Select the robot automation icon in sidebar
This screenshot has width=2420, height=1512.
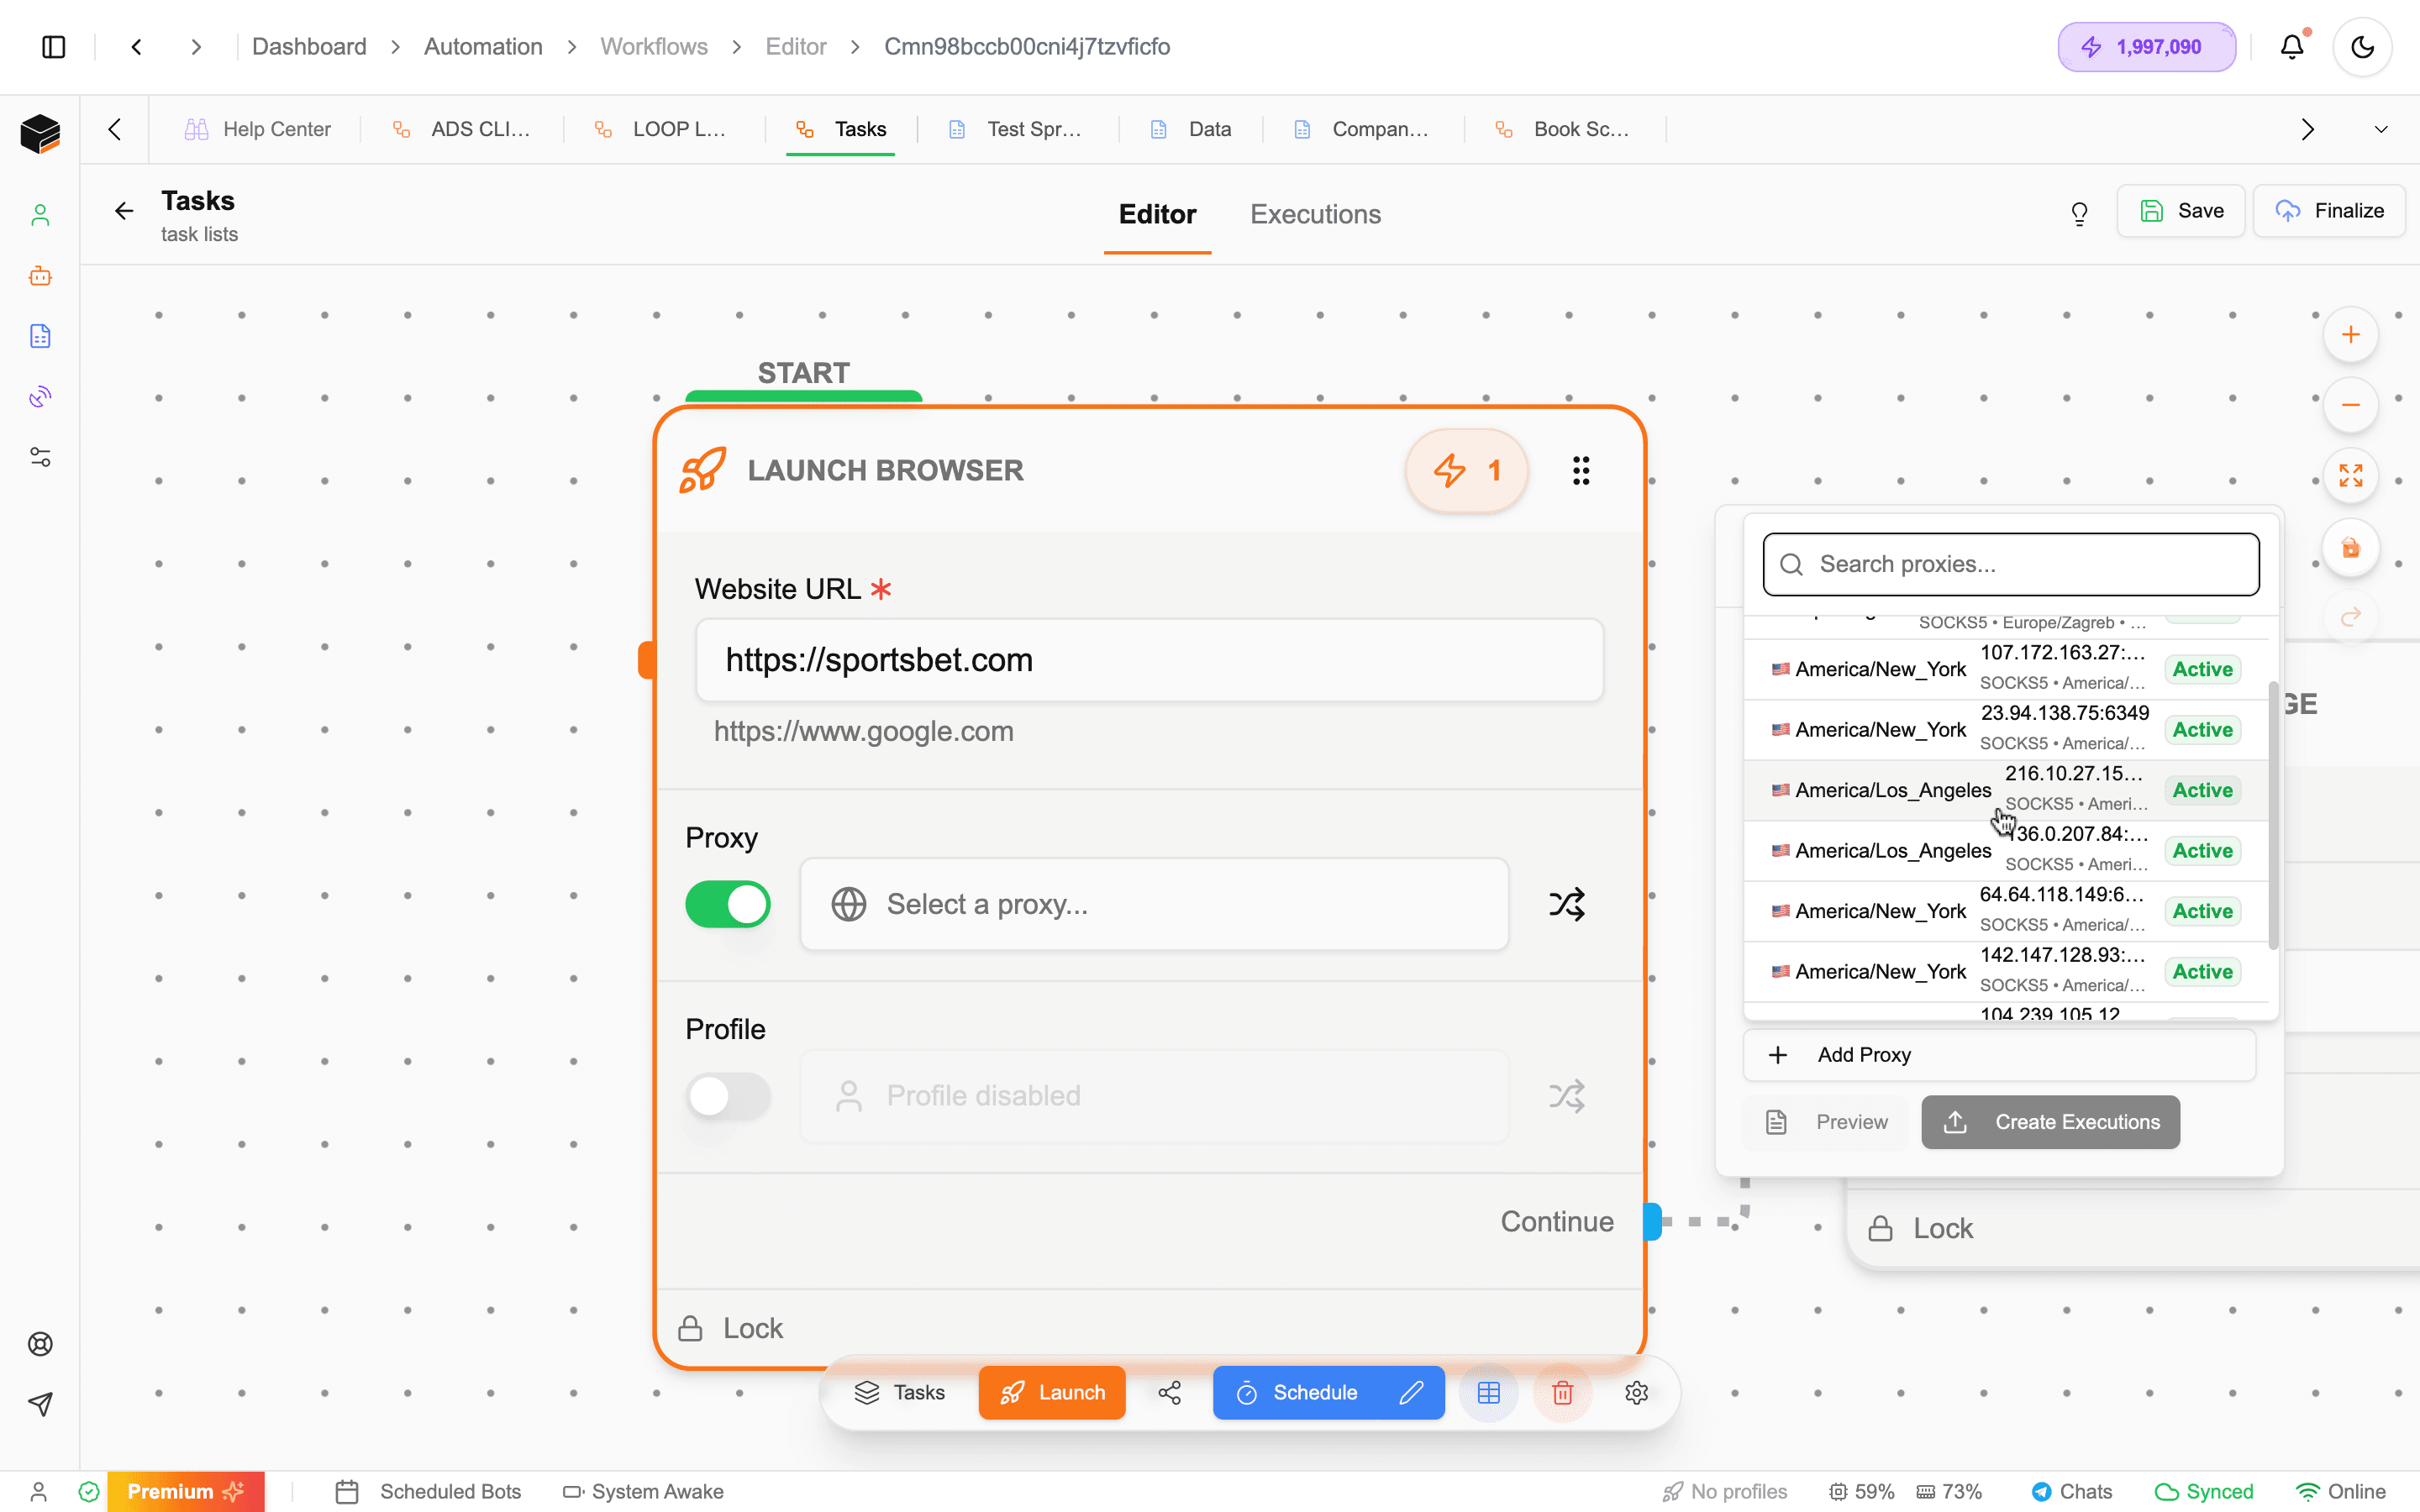pos(40,277)
